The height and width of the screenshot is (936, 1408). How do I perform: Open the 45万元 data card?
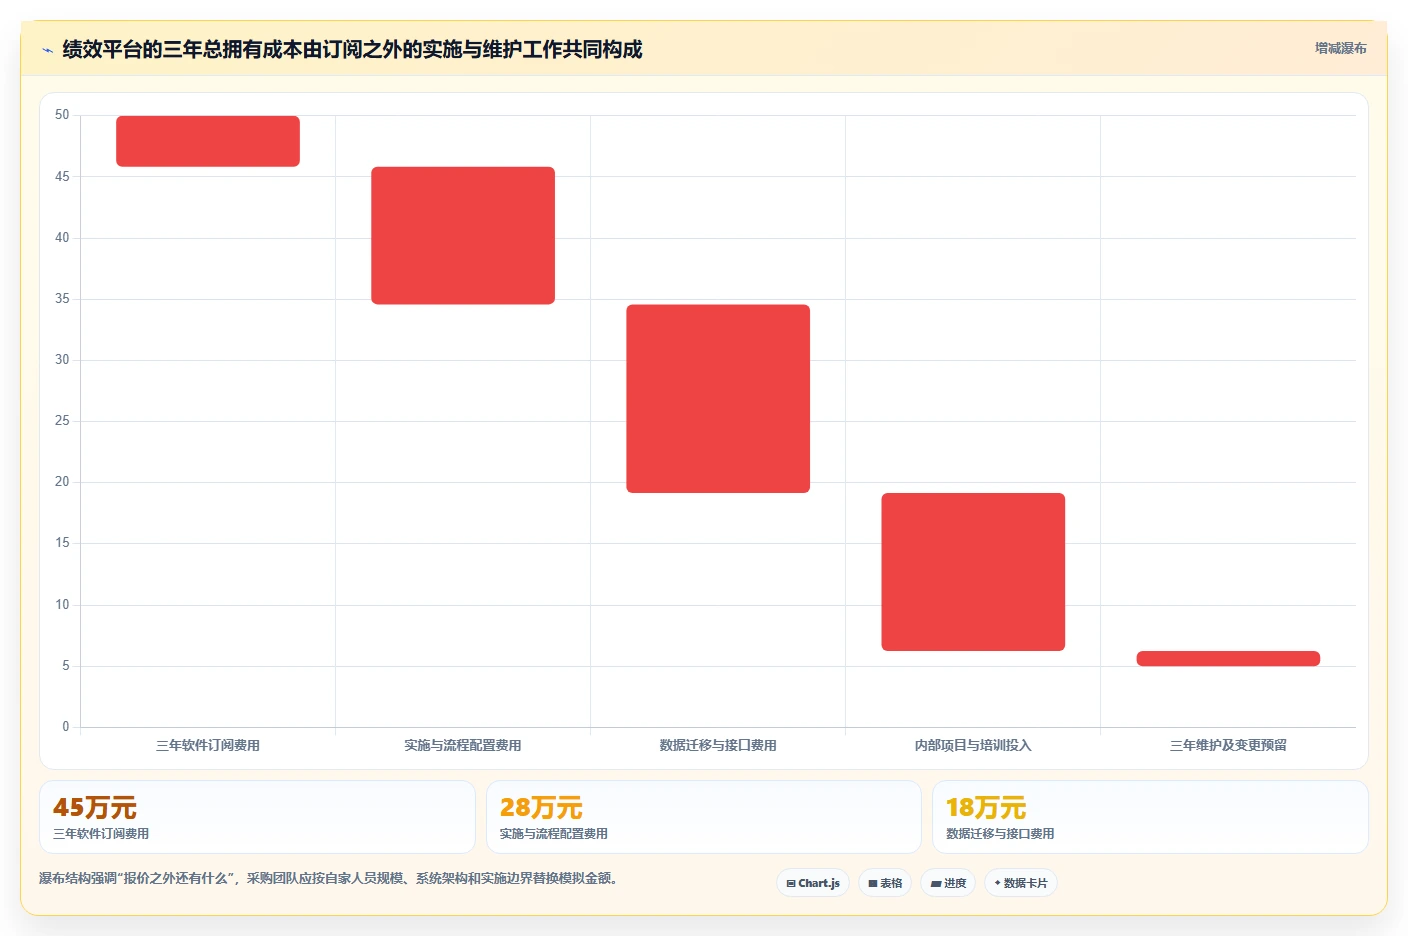tap(257, 817)
